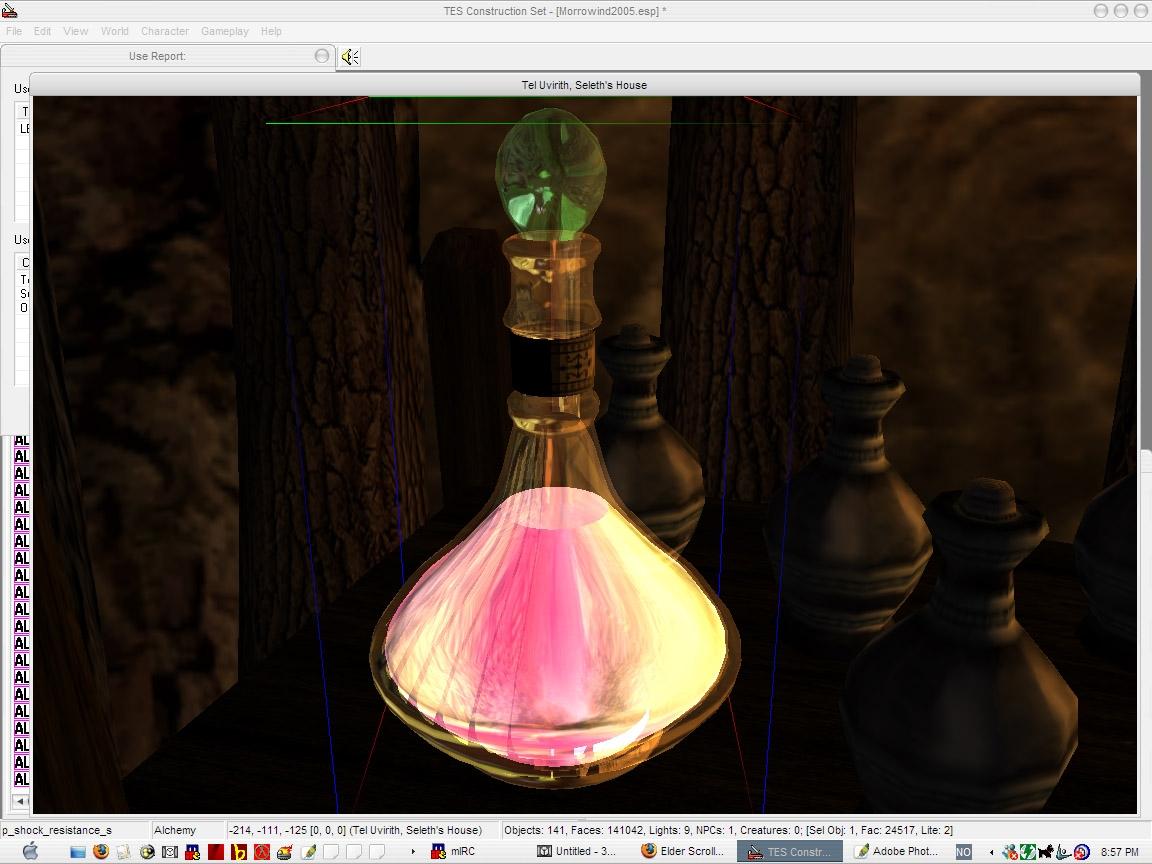Click the sound toggle icon in the toolbar
Image resolution: width=1152 pixels, height=864 pixels.
tap(350, 57)
